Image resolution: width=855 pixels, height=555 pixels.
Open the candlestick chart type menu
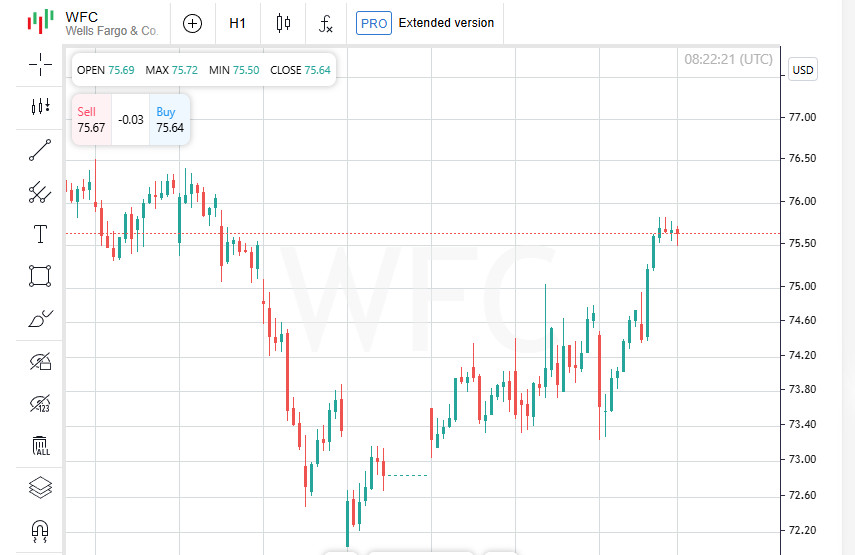(283, 23)
